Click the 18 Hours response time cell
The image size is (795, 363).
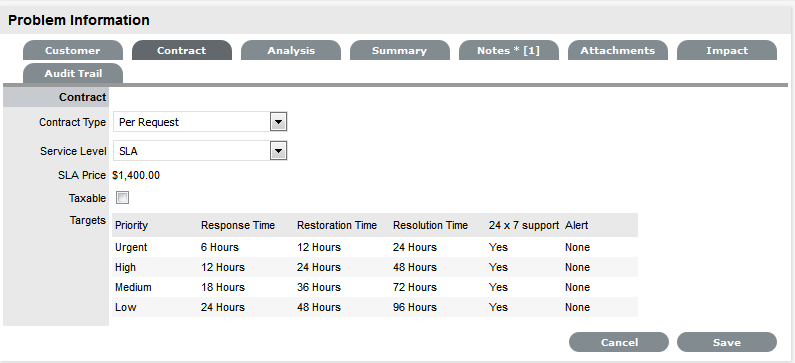pyautogui.click(x=223, y=287)
